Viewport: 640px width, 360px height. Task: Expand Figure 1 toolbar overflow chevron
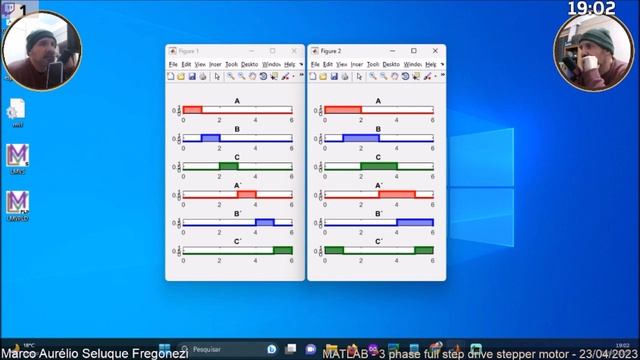(x=302, y=75)
